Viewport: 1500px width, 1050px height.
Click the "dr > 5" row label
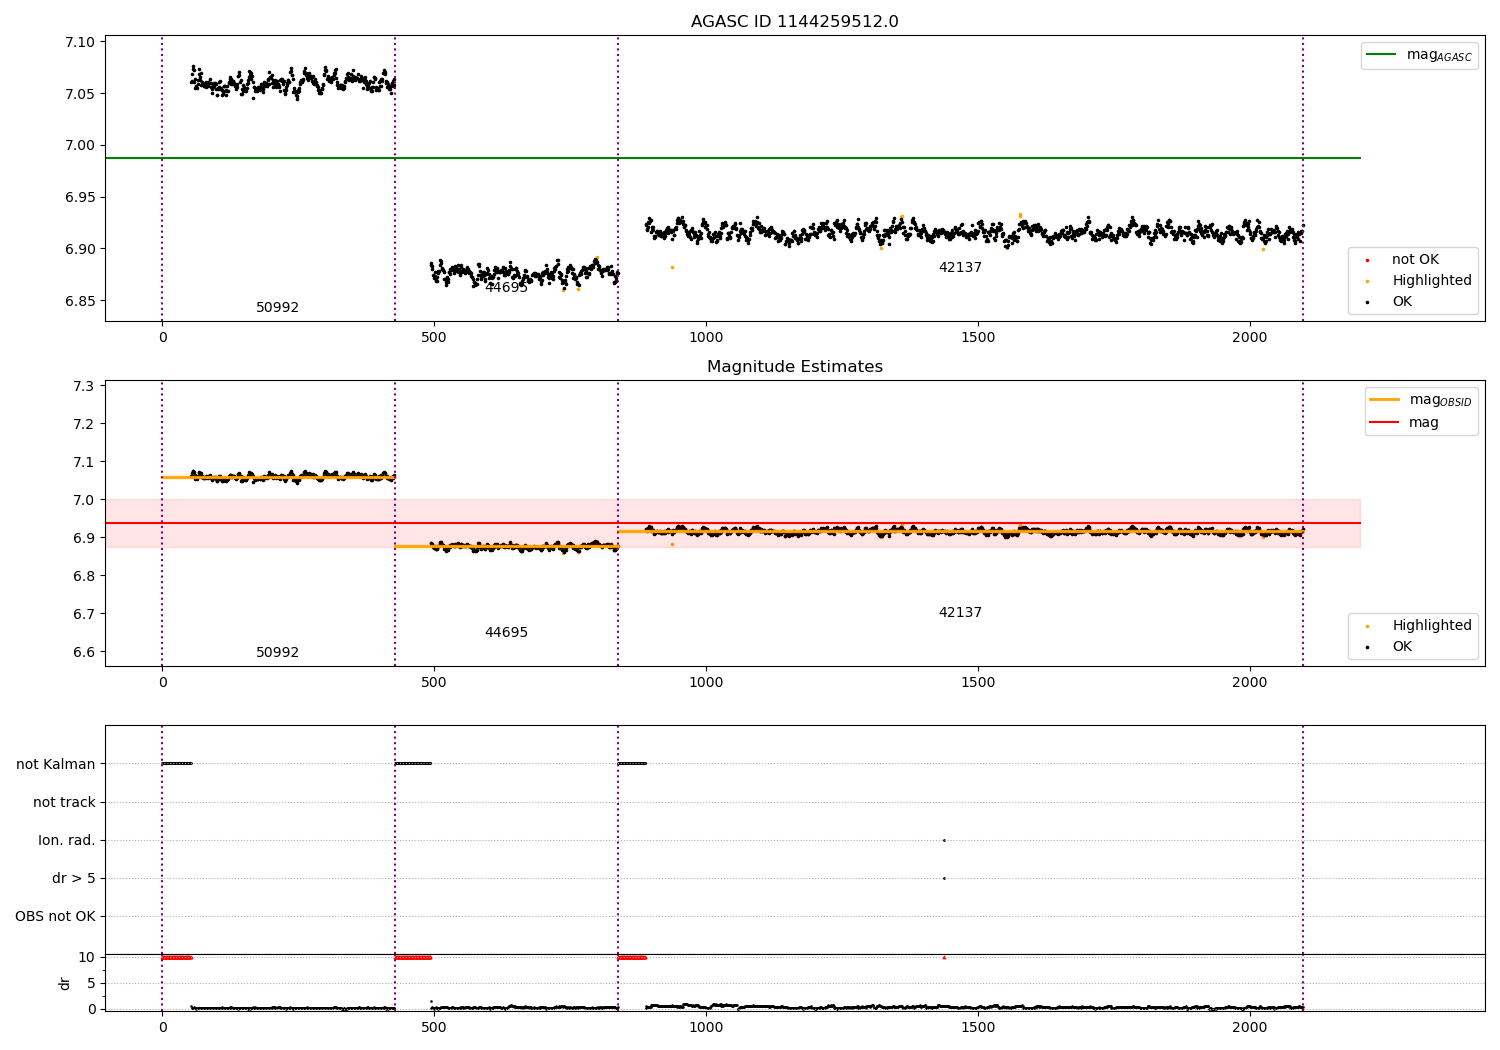coord(74,879)
